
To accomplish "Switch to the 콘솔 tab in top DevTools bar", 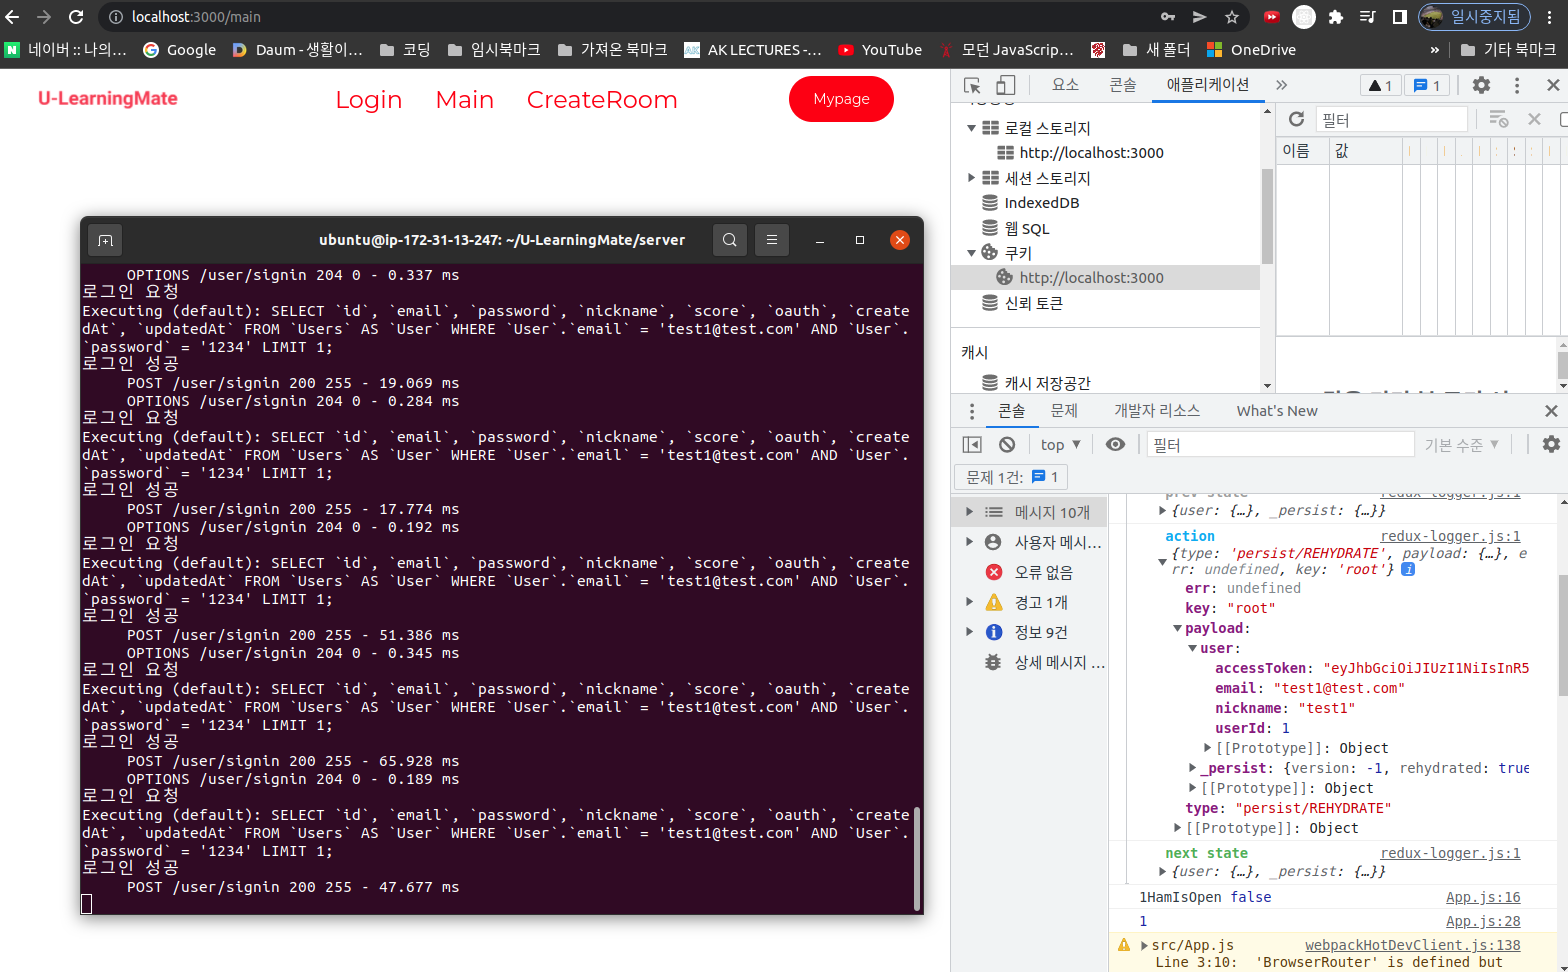I will point(1122,85).
